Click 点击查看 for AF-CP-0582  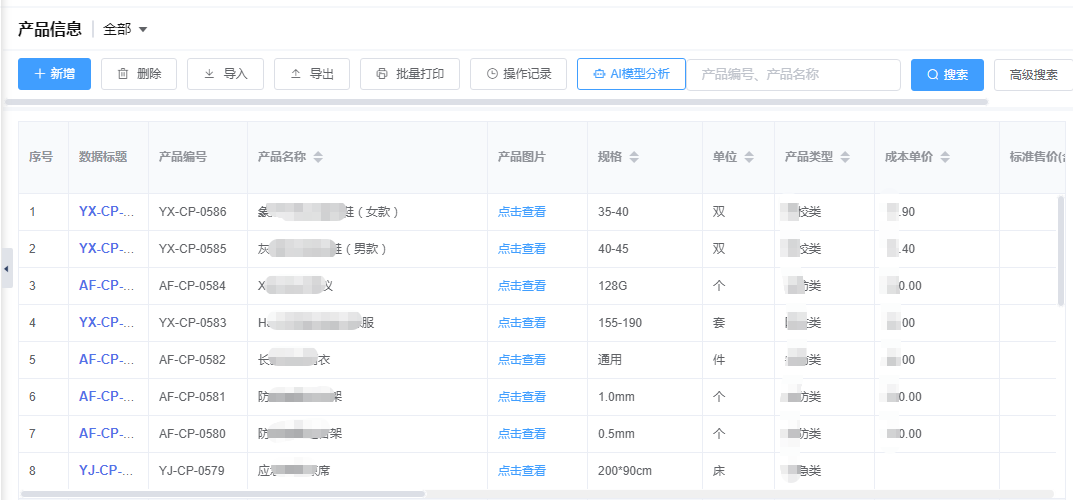coord(521,360)
